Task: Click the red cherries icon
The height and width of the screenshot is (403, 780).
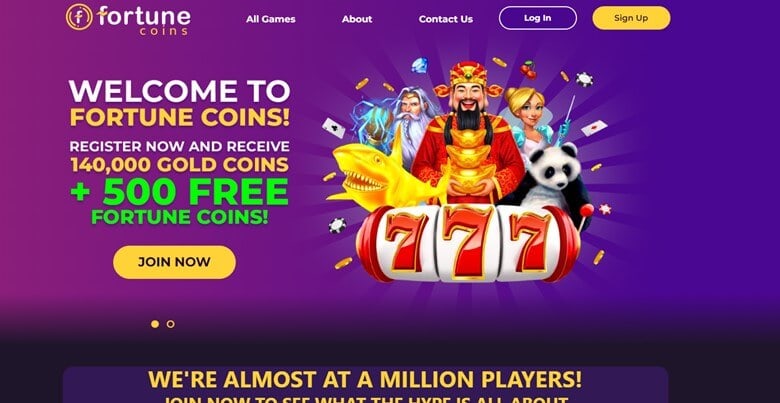Action: pos(528,70)
